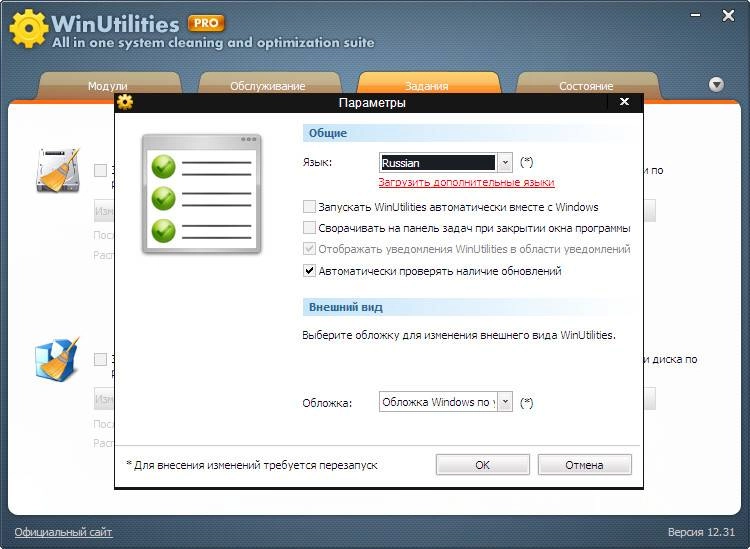Click Загрузить дополнительные языки link
The width and height of the screenshot is (750, 549).
tap(466, 182)
